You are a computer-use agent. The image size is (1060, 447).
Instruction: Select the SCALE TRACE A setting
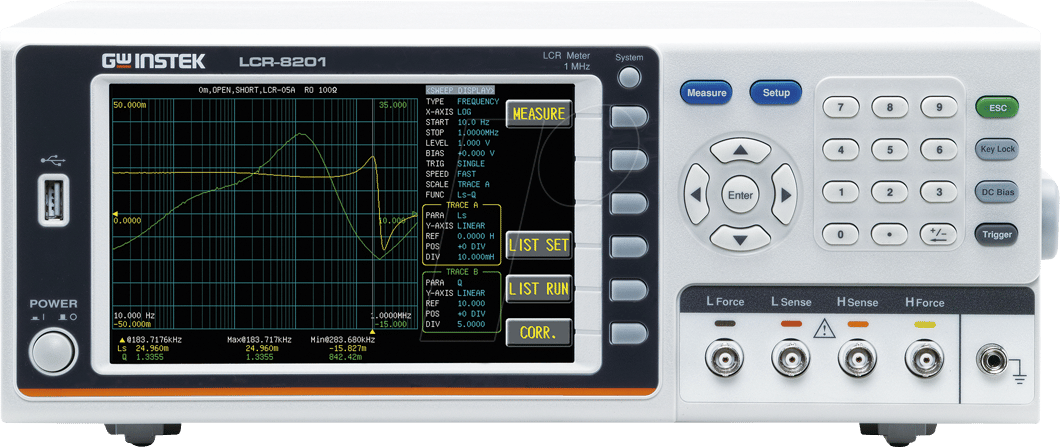458,184
